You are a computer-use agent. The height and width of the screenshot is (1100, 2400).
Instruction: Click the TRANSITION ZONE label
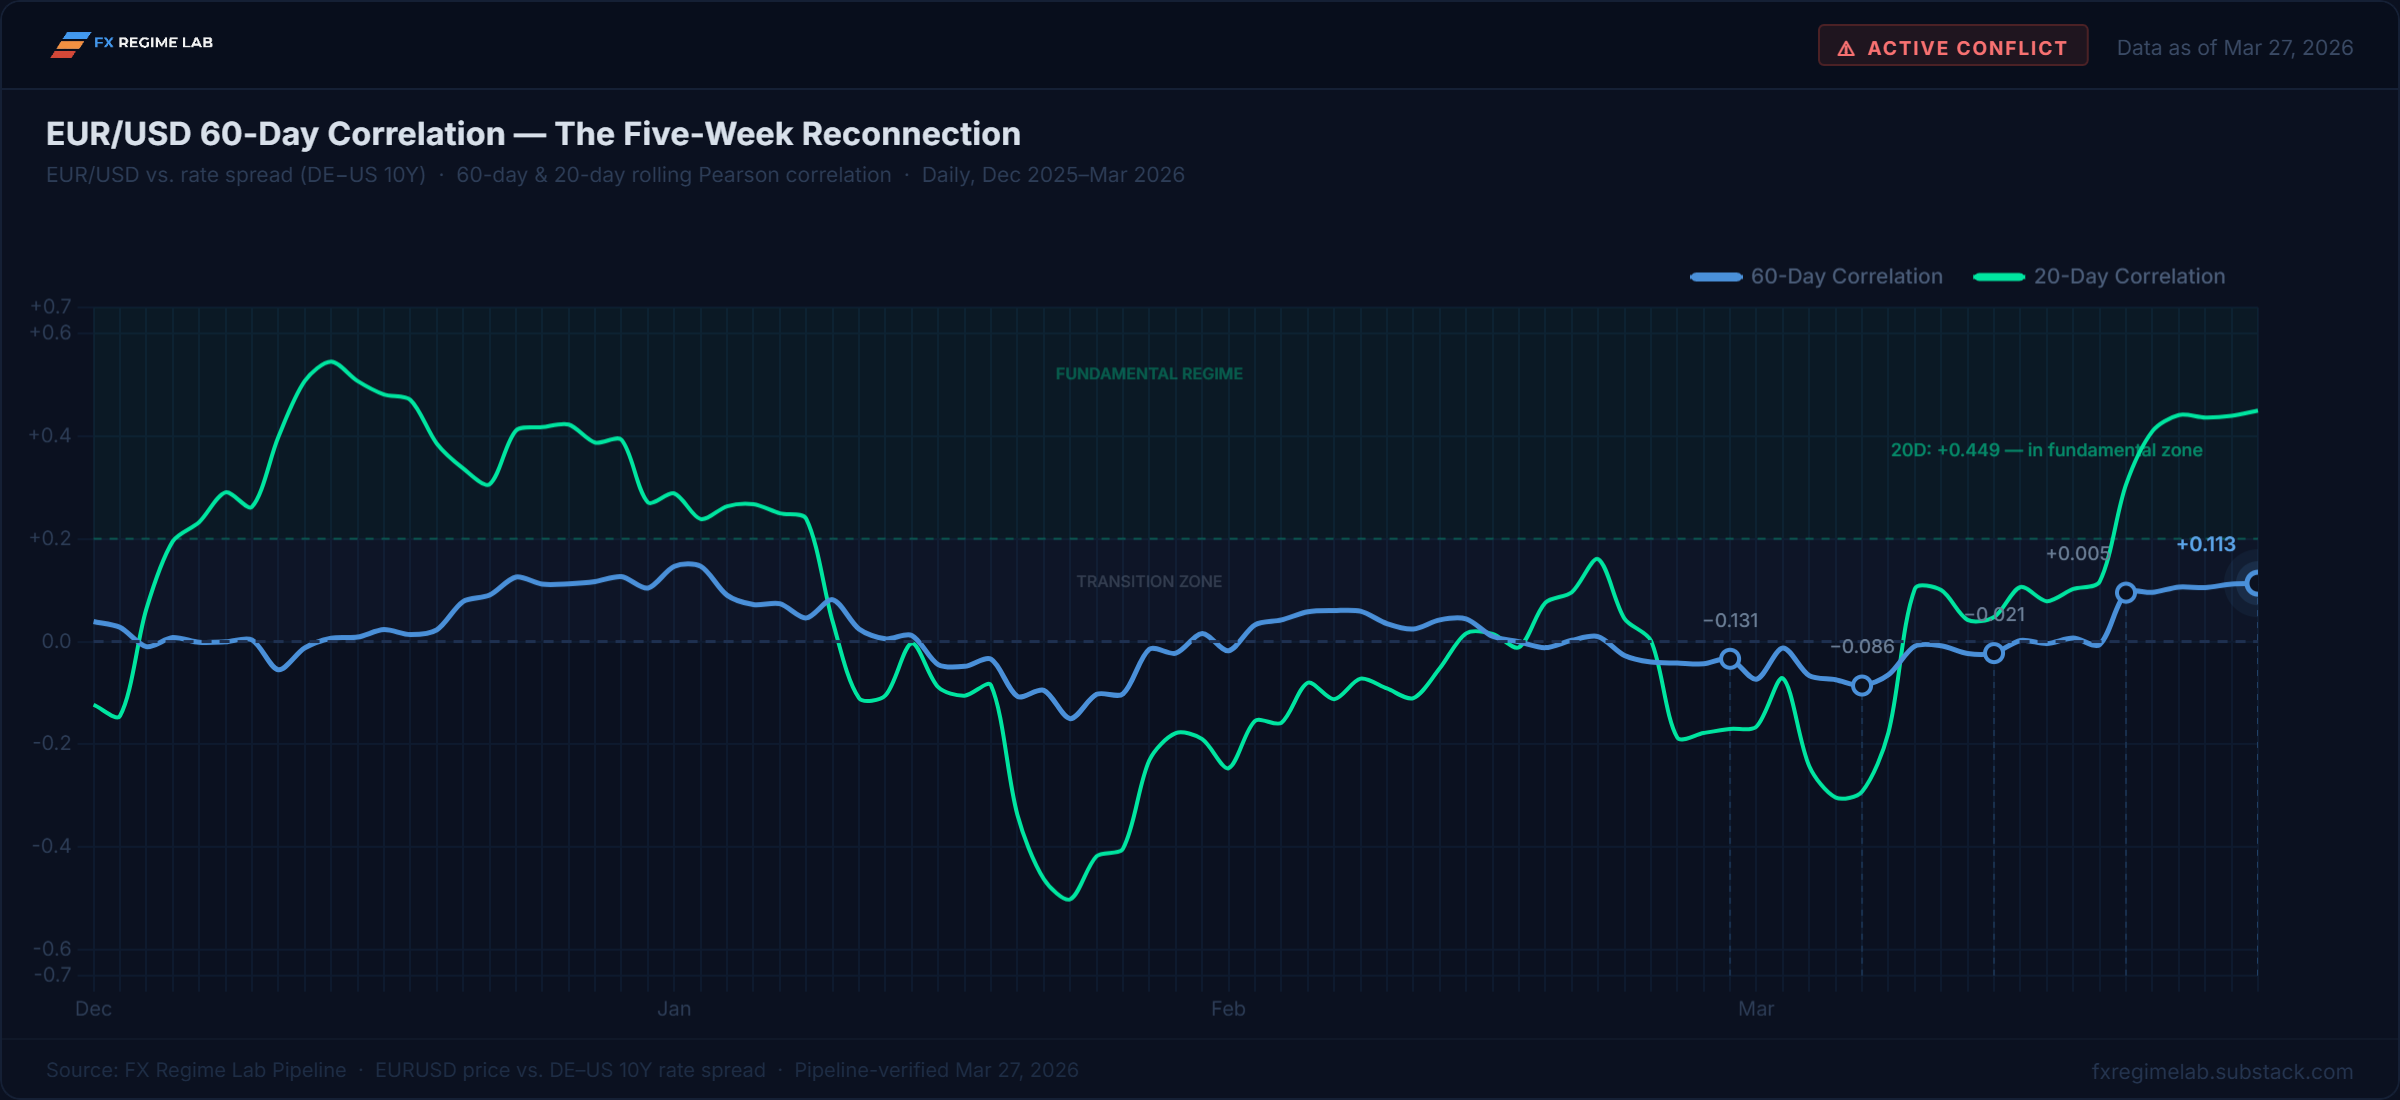1149,582
